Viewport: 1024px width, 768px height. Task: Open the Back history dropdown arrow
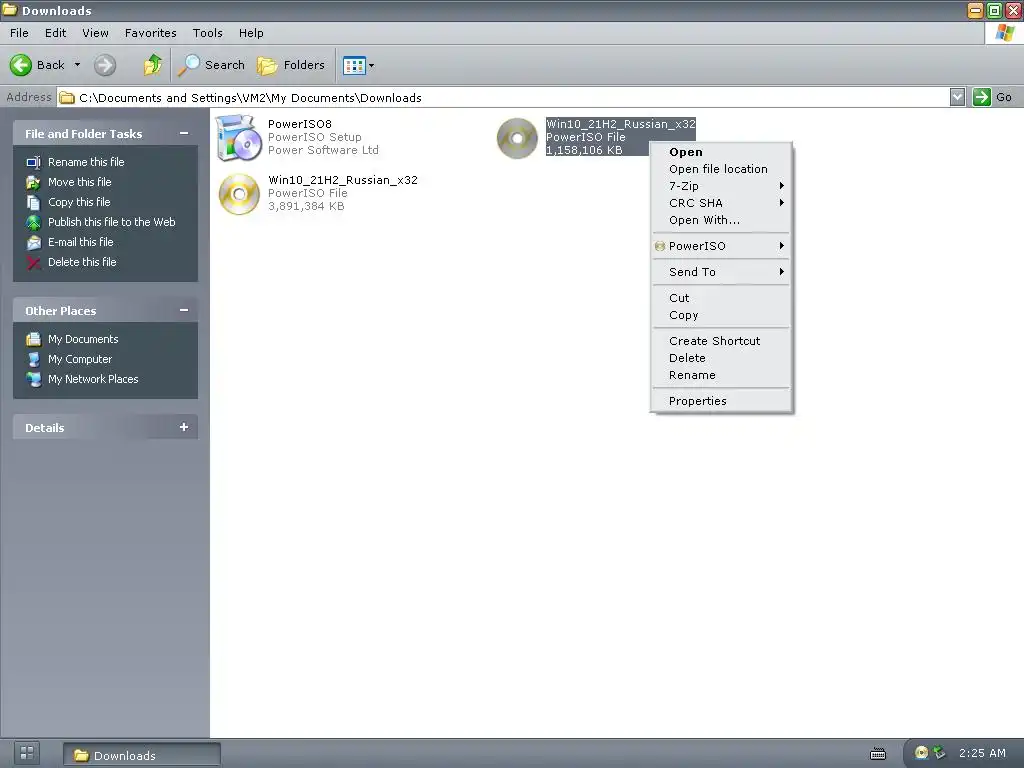(77, 65)
